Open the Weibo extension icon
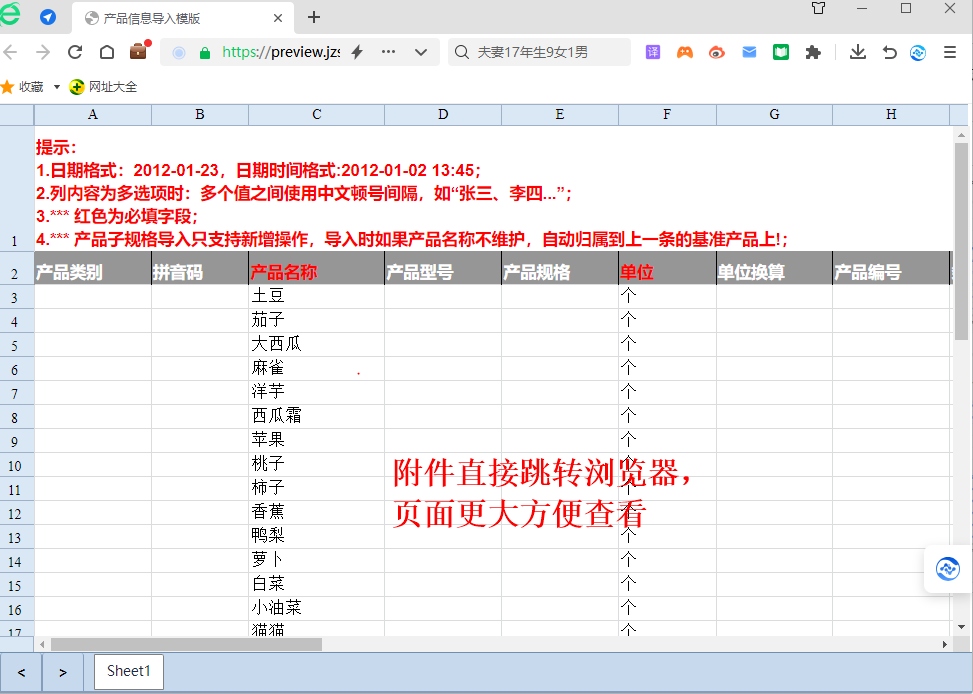973x694 pixels. [717, 52]
